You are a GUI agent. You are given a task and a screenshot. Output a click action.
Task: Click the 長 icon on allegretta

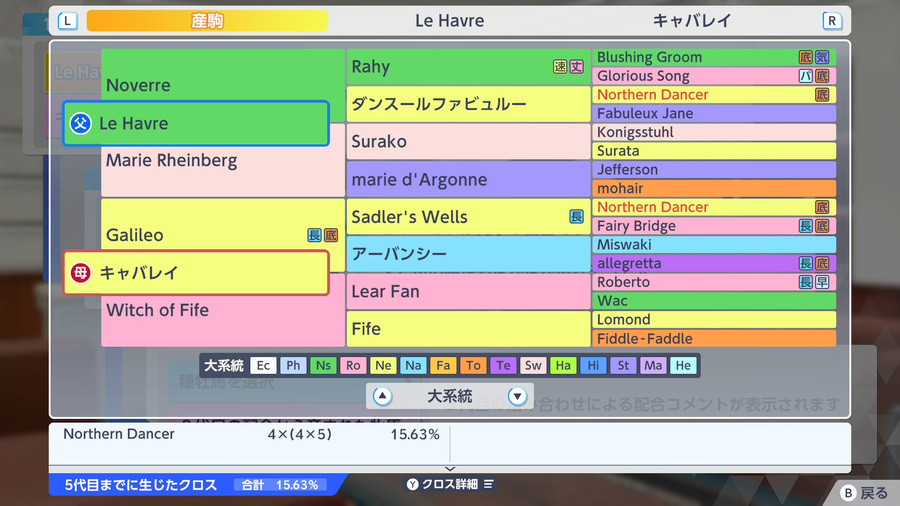806,263
